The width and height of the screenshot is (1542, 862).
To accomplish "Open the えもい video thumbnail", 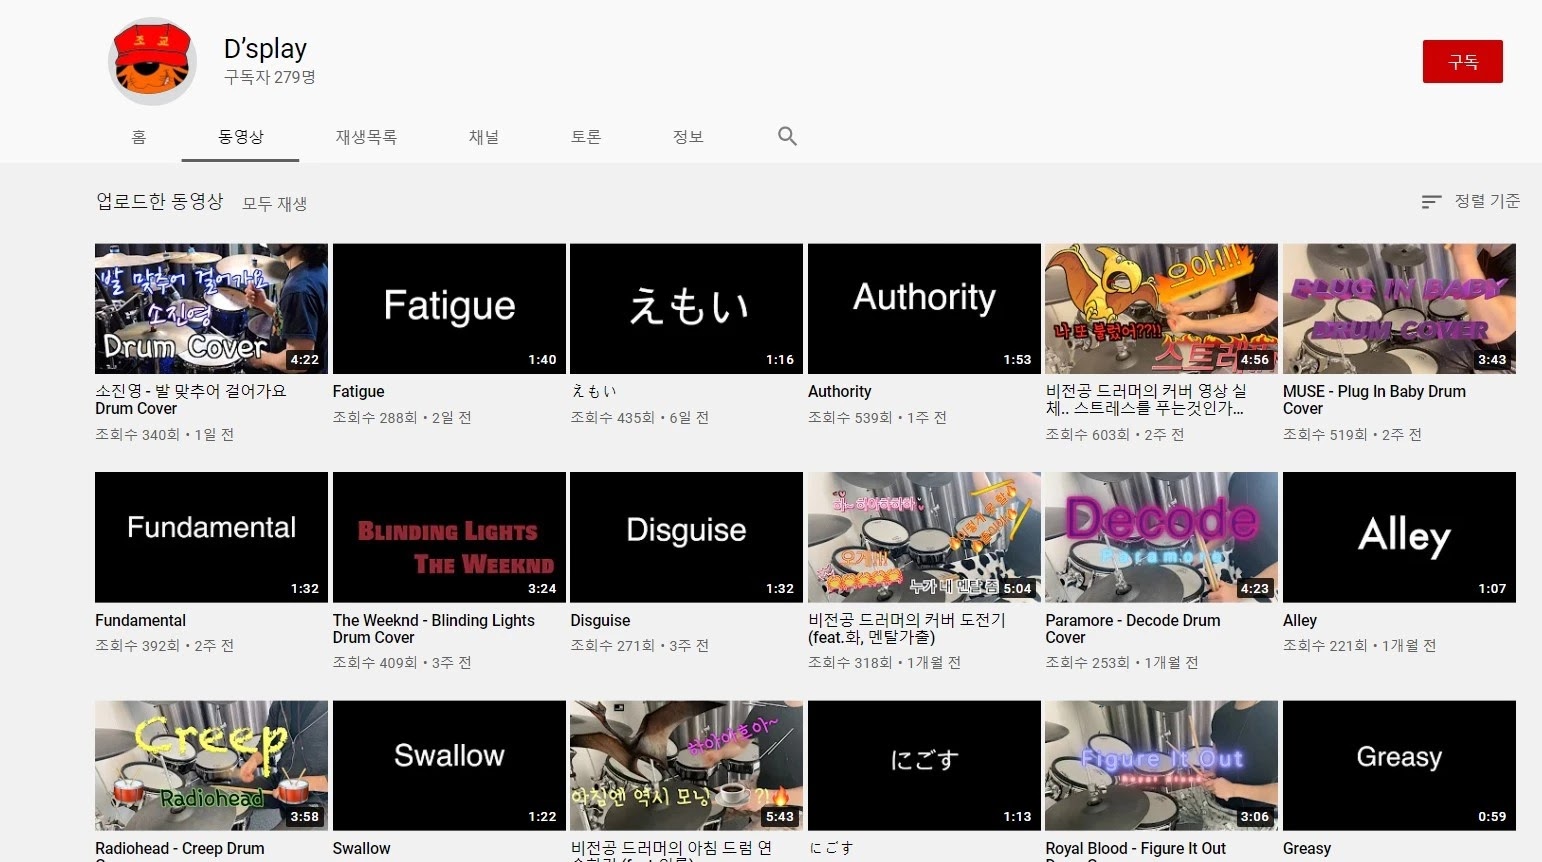I will tap(686, 309).
